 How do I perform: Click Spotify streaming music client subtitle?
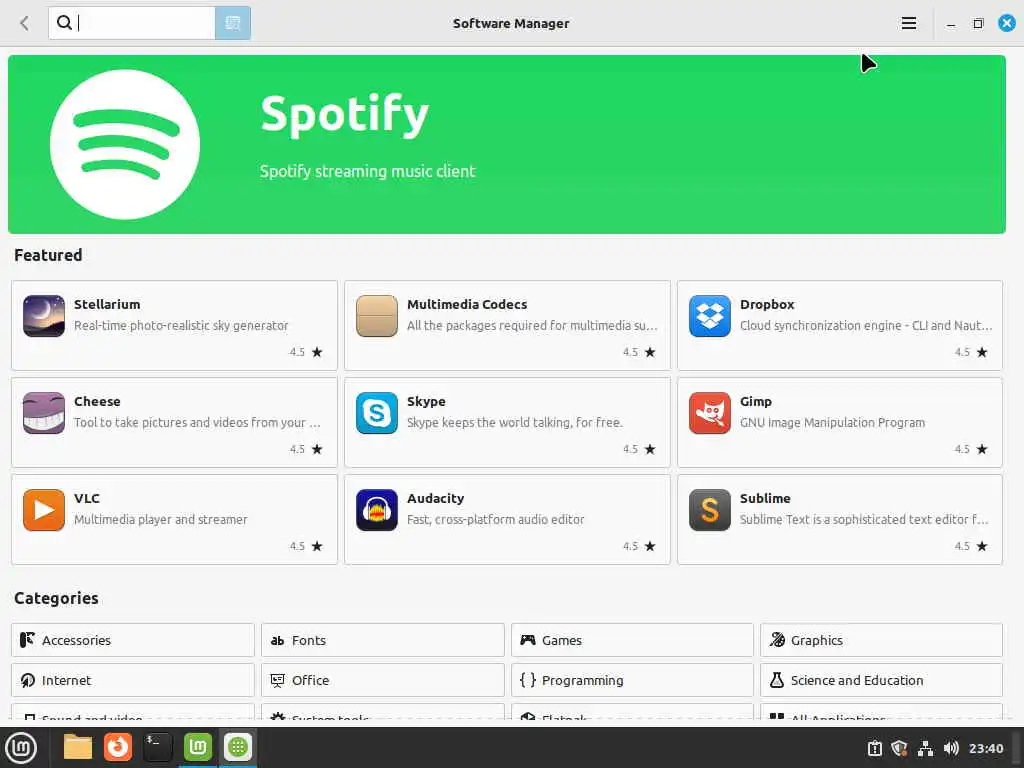click(368, 171)
